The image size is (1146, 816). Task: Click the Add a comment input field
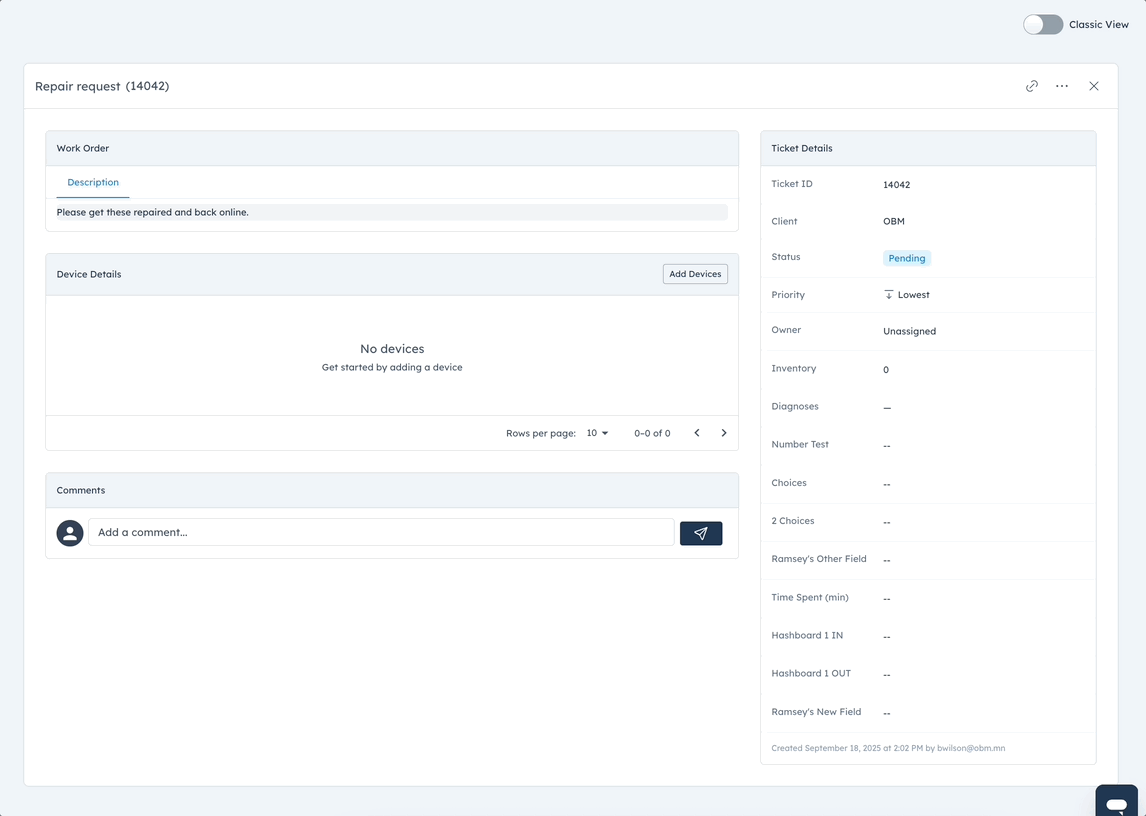[380, 532]
